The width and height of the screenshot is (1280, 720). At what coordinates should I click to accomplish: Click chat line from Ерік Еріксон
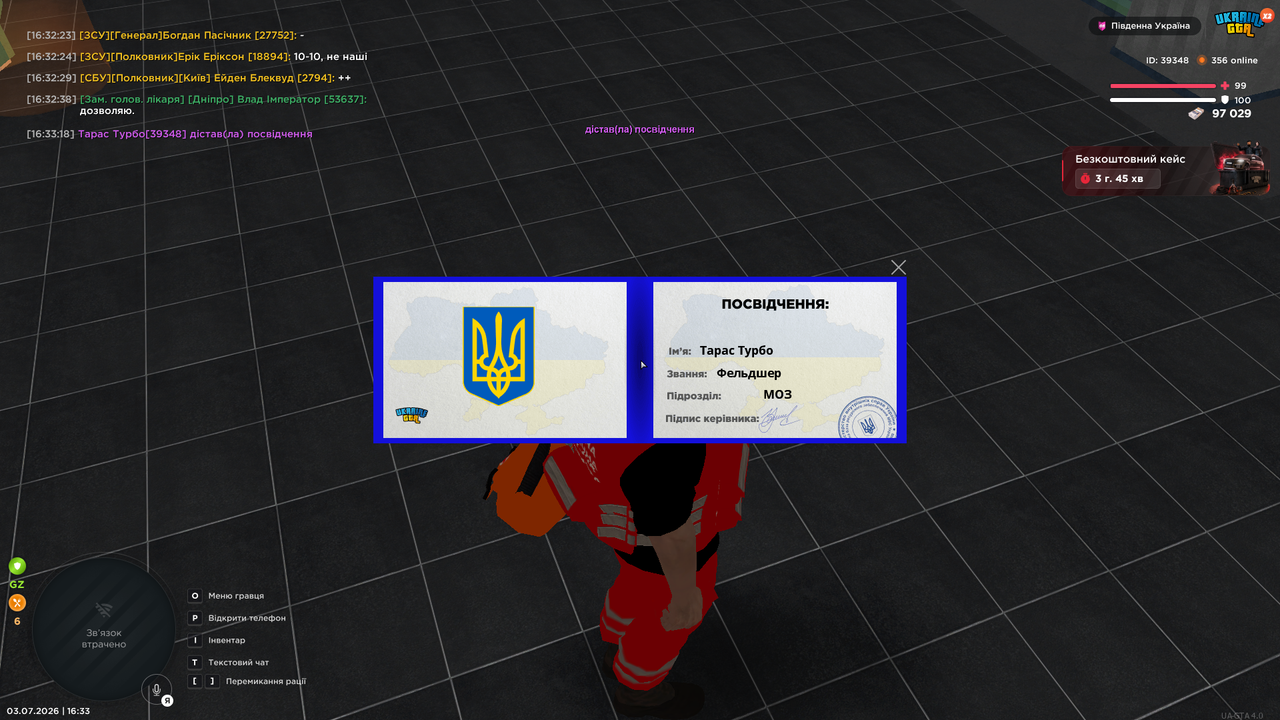pyautogui.click(x=197, y=56)
